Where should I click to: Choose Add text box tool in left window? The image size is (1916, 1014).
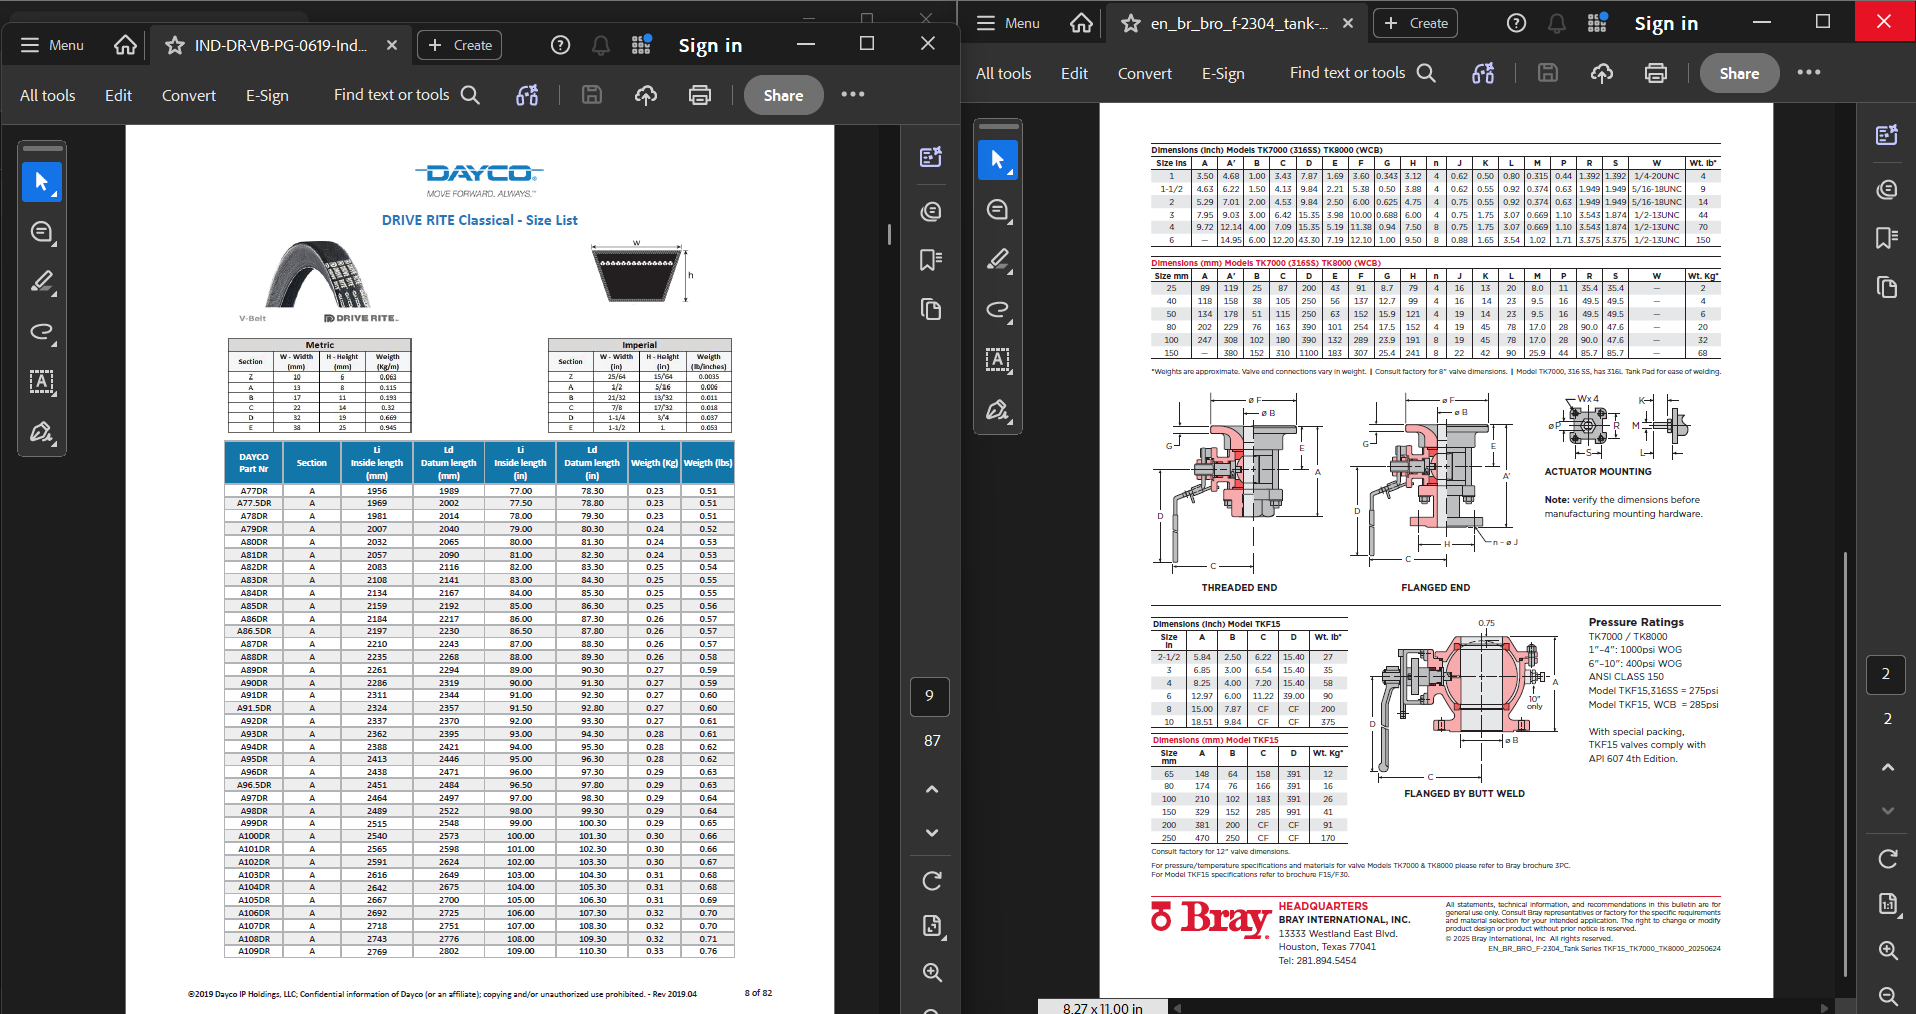tap(42, 381)
